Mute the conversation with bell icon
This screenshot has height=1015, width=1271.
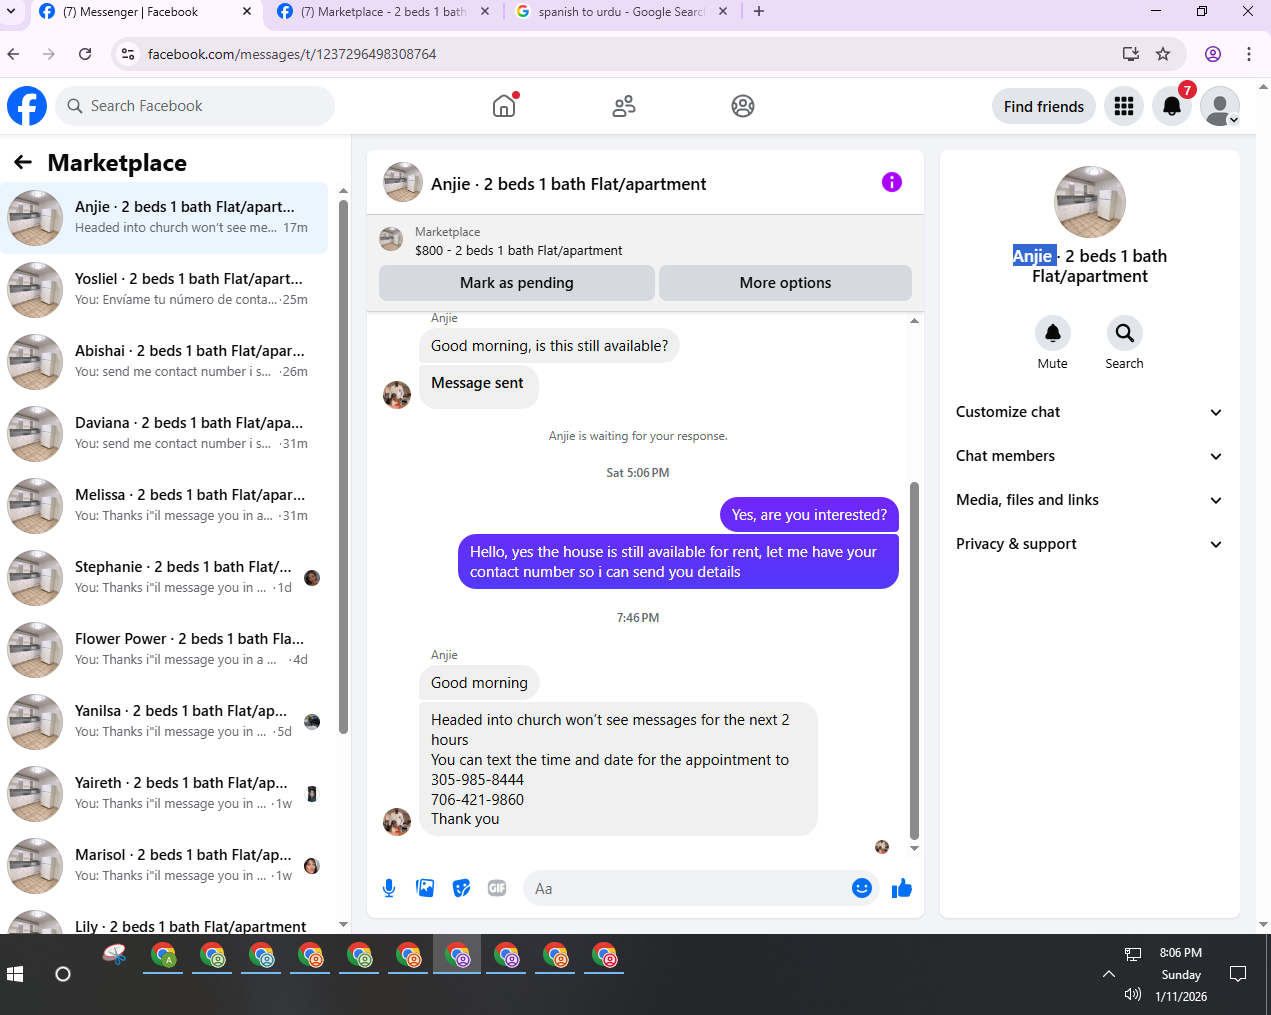point(1052,333)
